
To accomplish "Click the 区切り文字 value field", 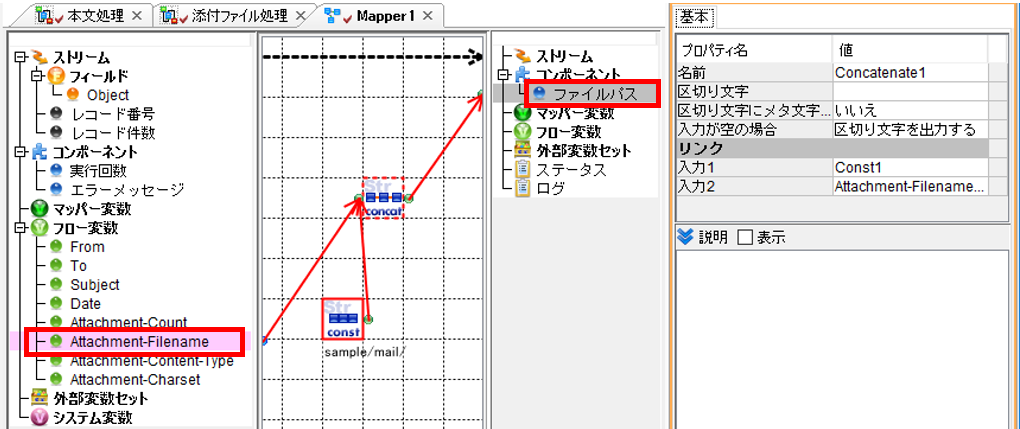I will click(x=909, y=91).
